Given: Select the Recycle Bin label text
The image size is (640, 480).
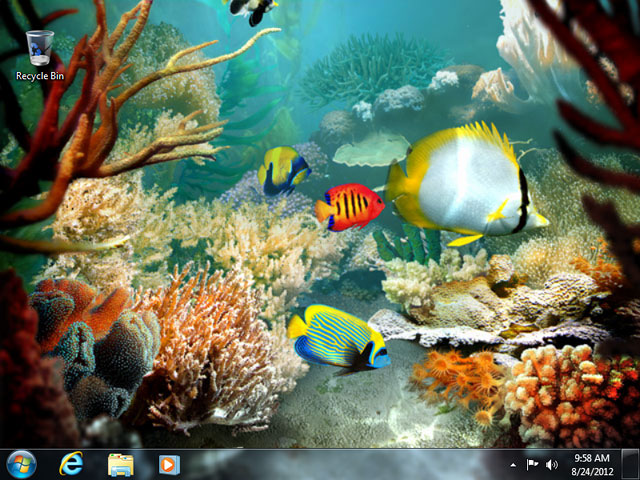Looking at the screenshot, I should pyautogui.click(x=40, y=76).
